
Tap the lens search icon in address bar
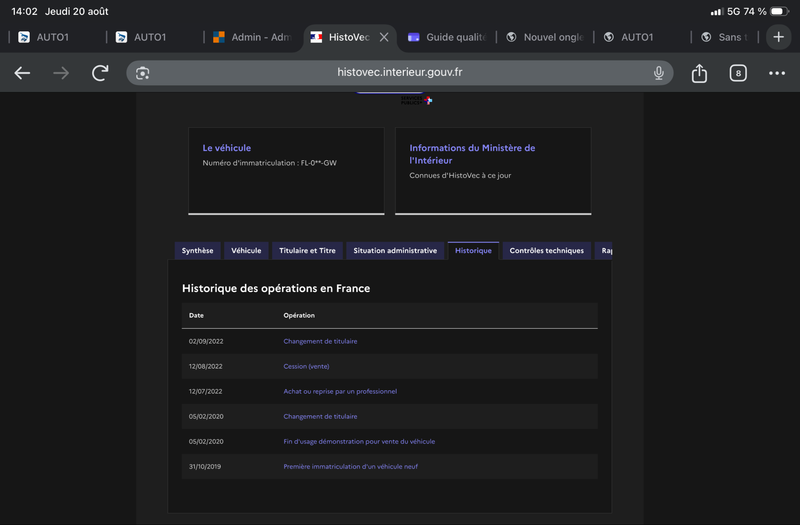click(x=143, y=73)
